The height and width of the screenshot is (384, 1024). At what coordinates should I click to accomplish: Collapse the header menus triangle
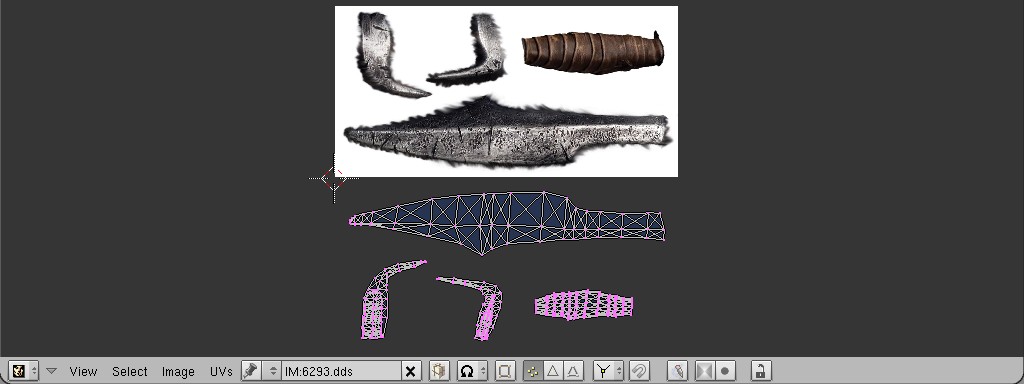[x=51, y=371]
